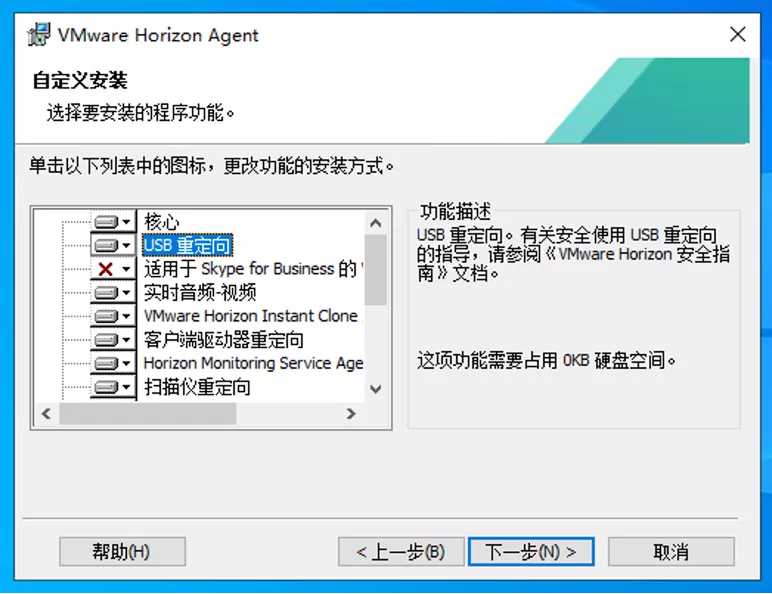Click the 下一步(N) button
The height and width of the screenshot is (594, 772).
pos(531,552)
